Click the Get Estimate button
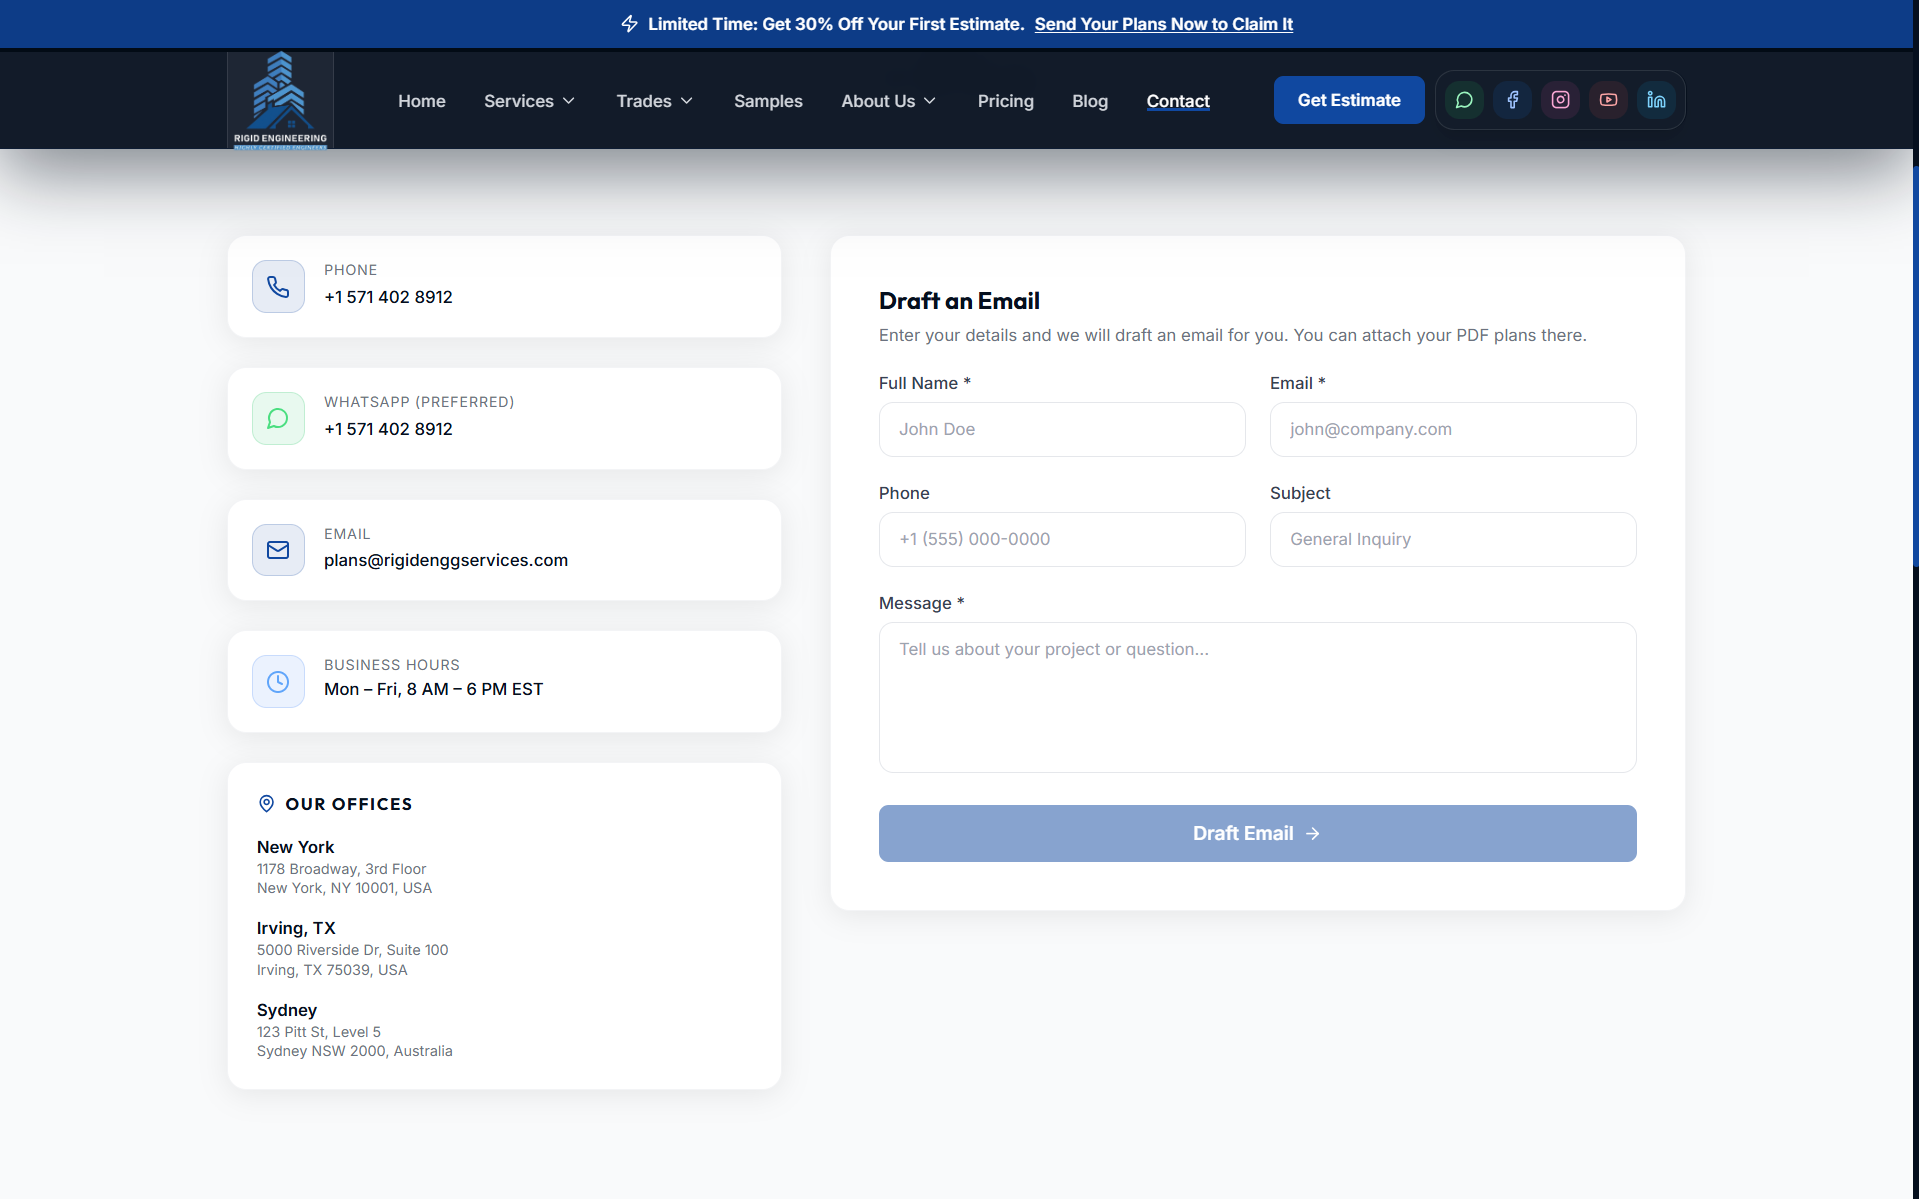The image size is (1919, 1199). click(x=1349, y=100)
